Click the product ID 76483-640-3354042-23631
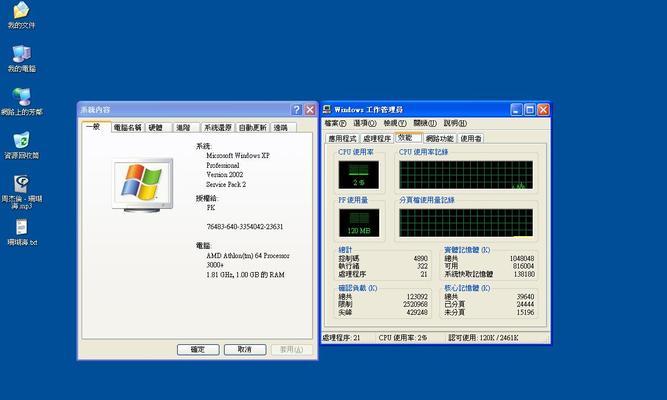This screenshot has width=667, height=400. 245,226
